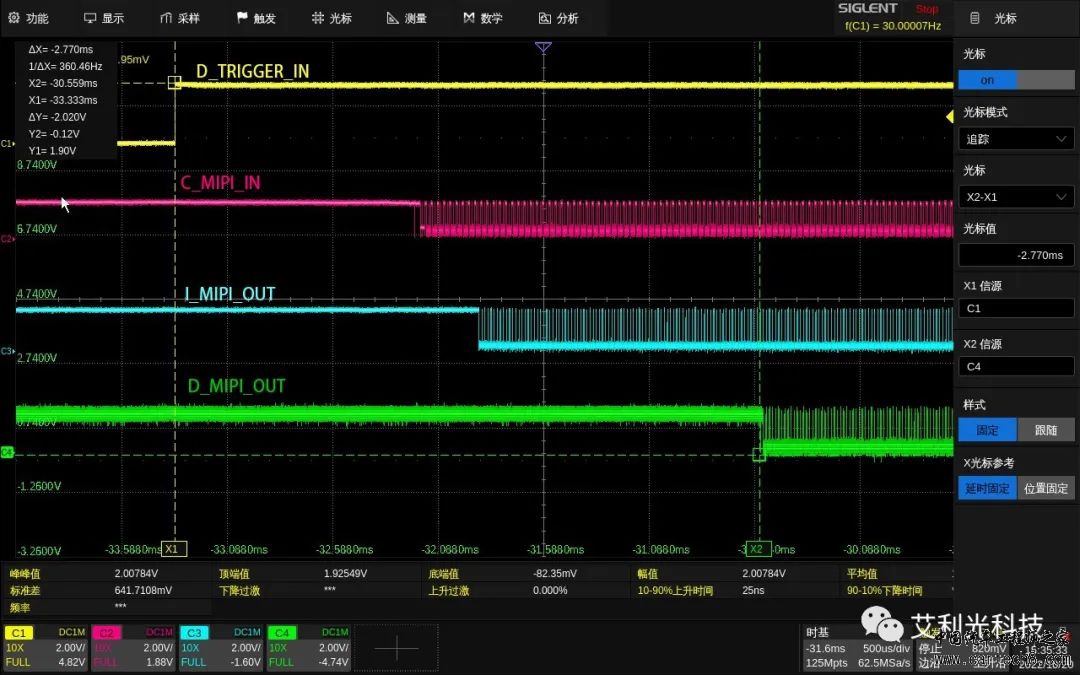Click the 顶端值 measurement 1.92549V
The image size is (1080, 675).
345,573
